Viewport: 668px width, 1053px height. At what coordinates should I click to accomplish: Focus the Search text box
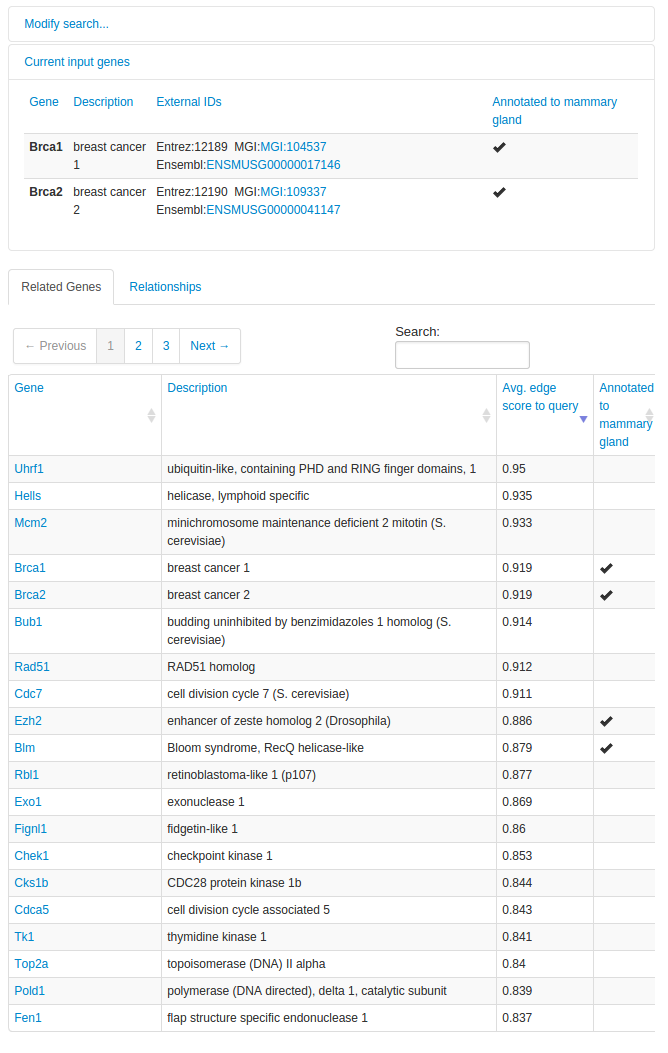pos(462,355)
